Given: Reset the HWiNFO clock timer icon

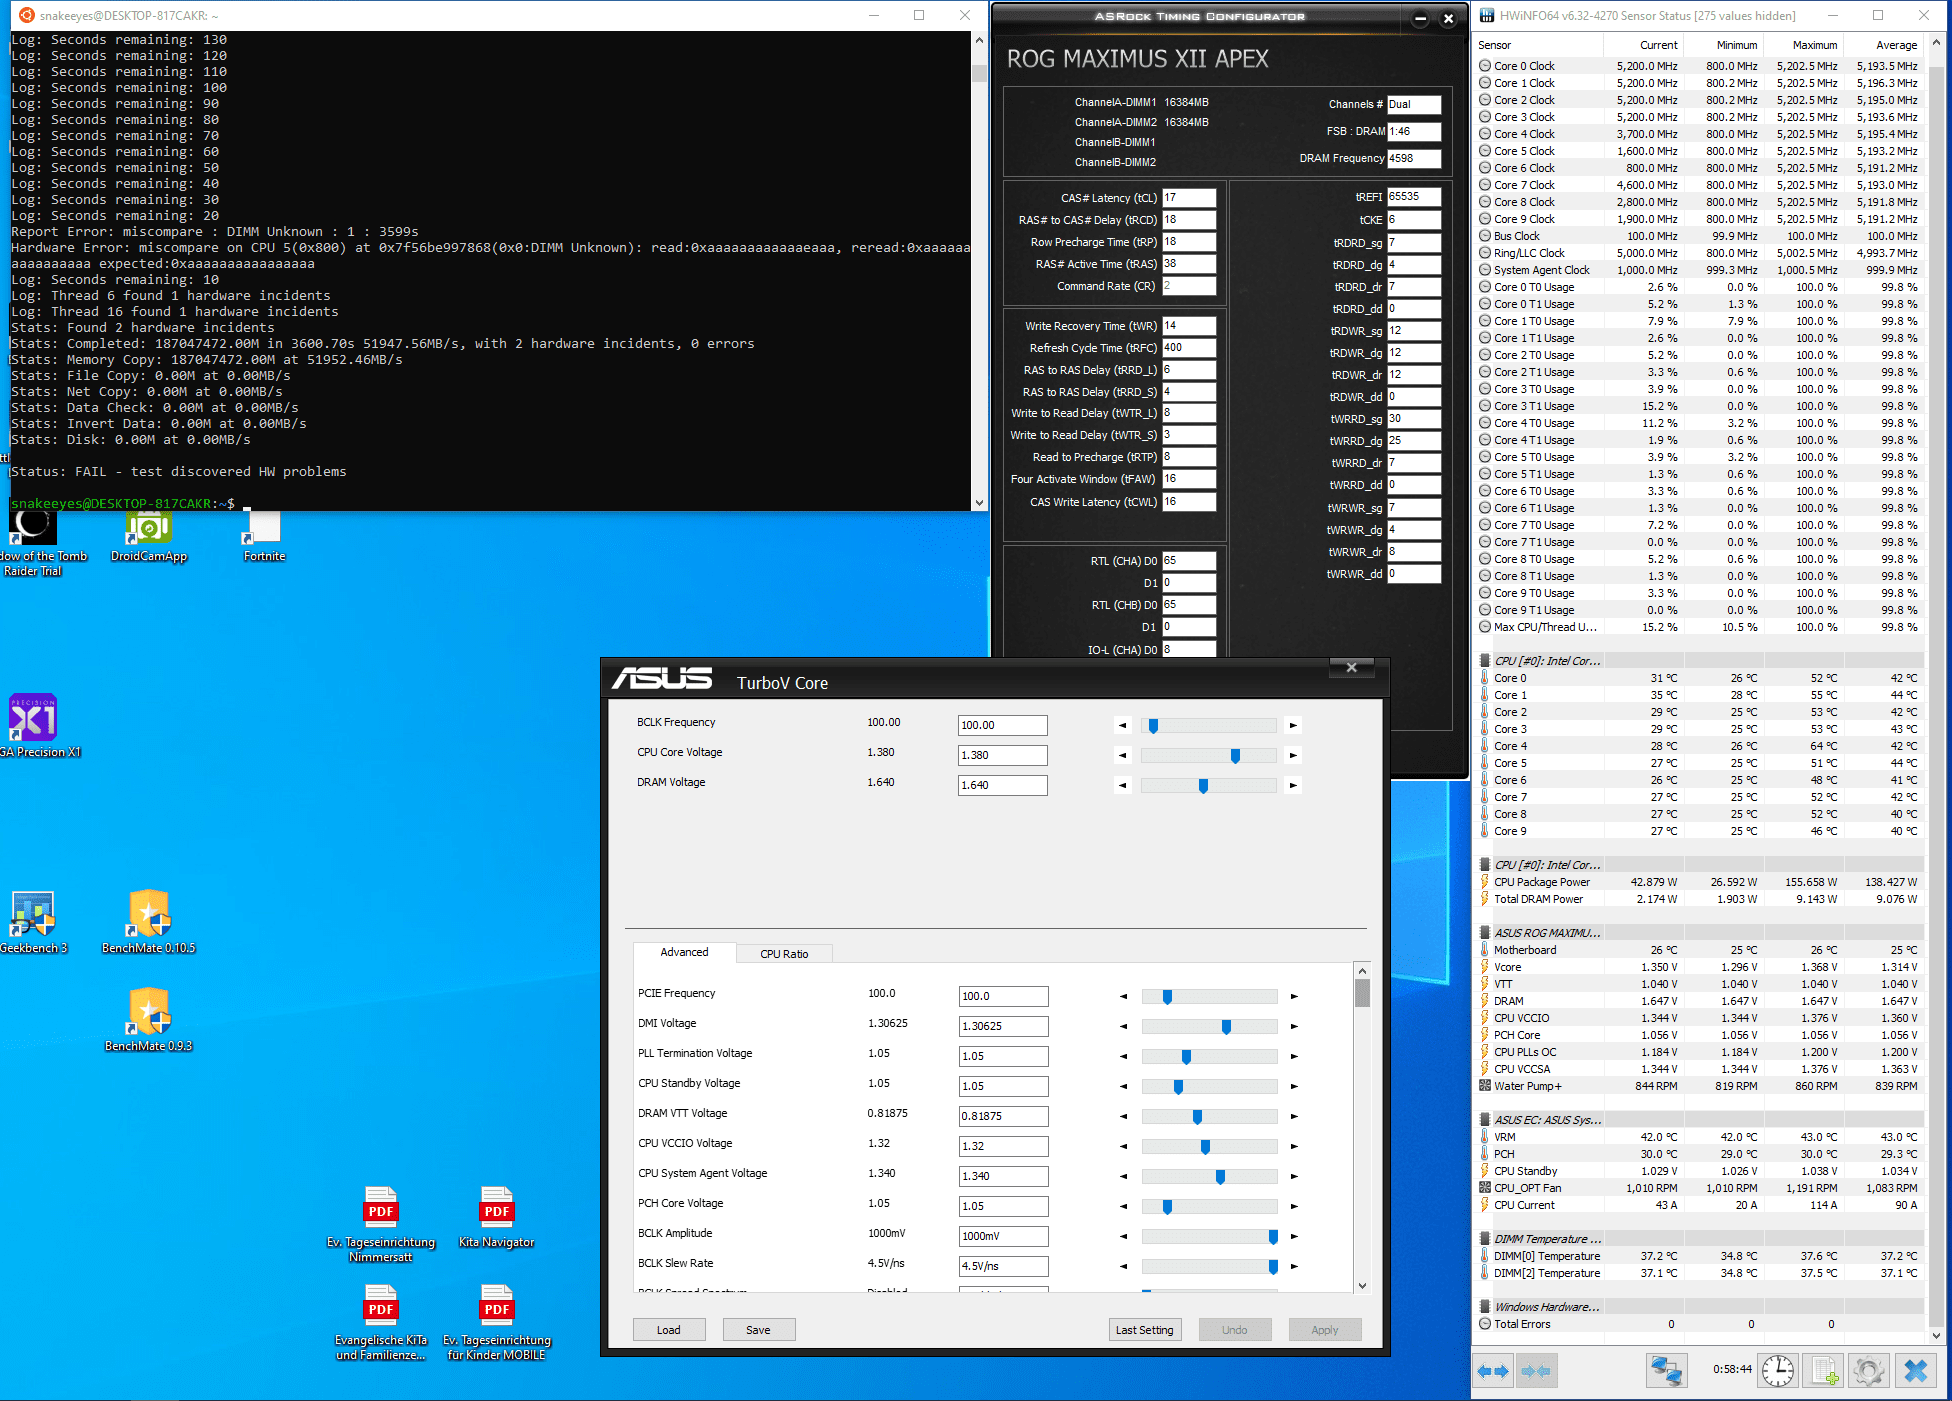Looking at the screenshot, I should point(1777,1371).
